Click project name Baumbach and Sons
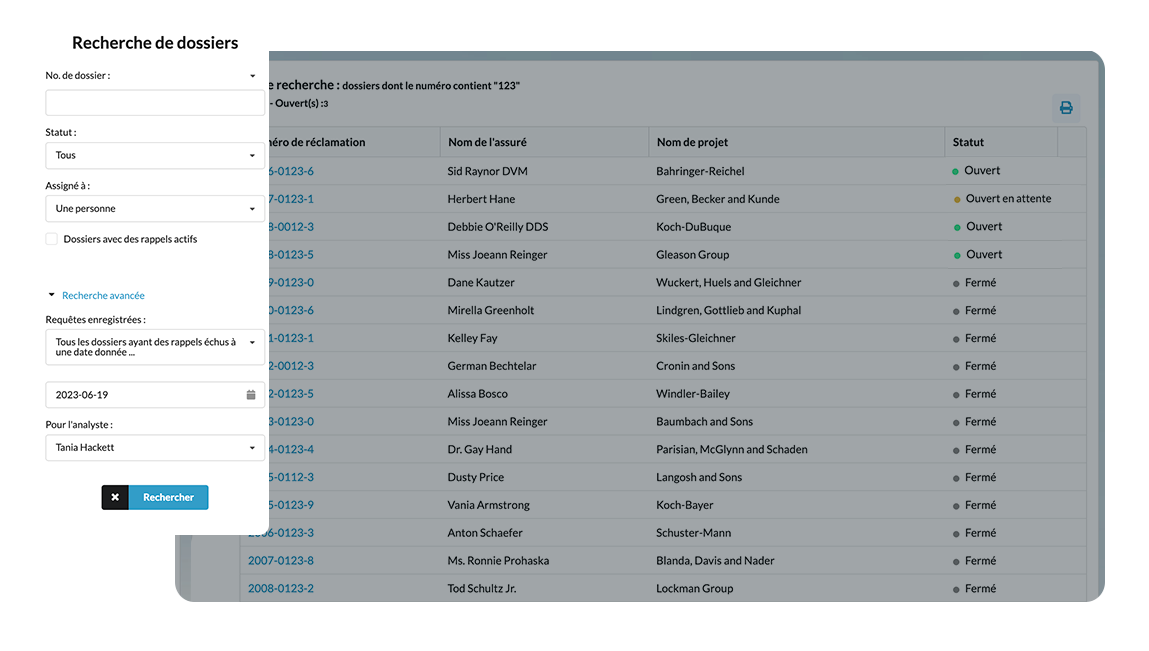This screenshot has height=651, width=1149. coord(704,422)
